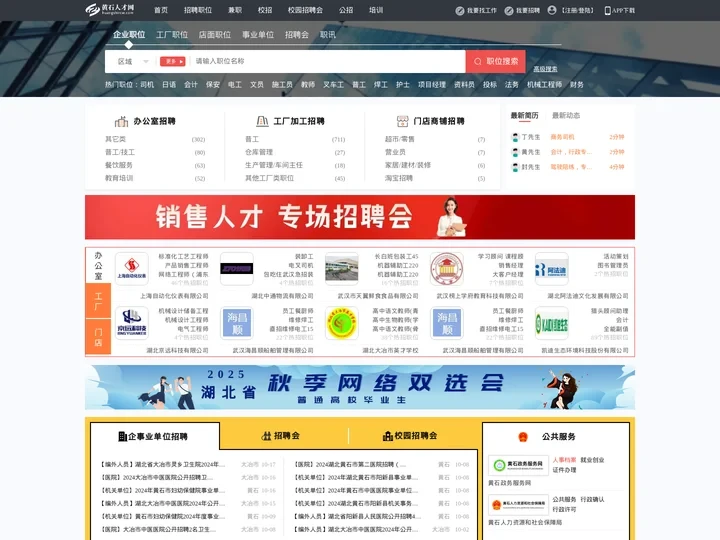Open the 2025湖北省秋季网络双选会 banner
Viewport: 720px width, 540px height.
click(x=360, y=387)
